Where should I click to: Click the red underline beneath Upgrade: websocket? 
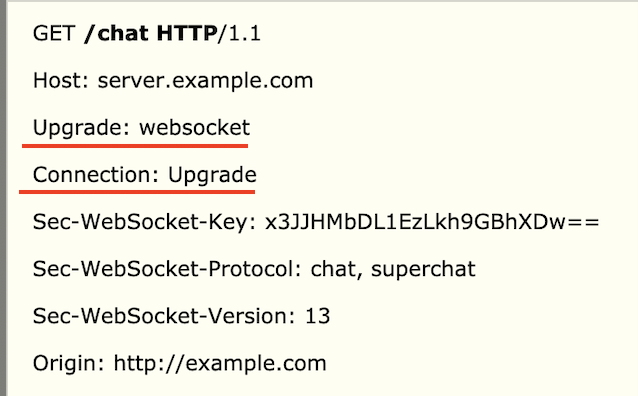[135, 146]
